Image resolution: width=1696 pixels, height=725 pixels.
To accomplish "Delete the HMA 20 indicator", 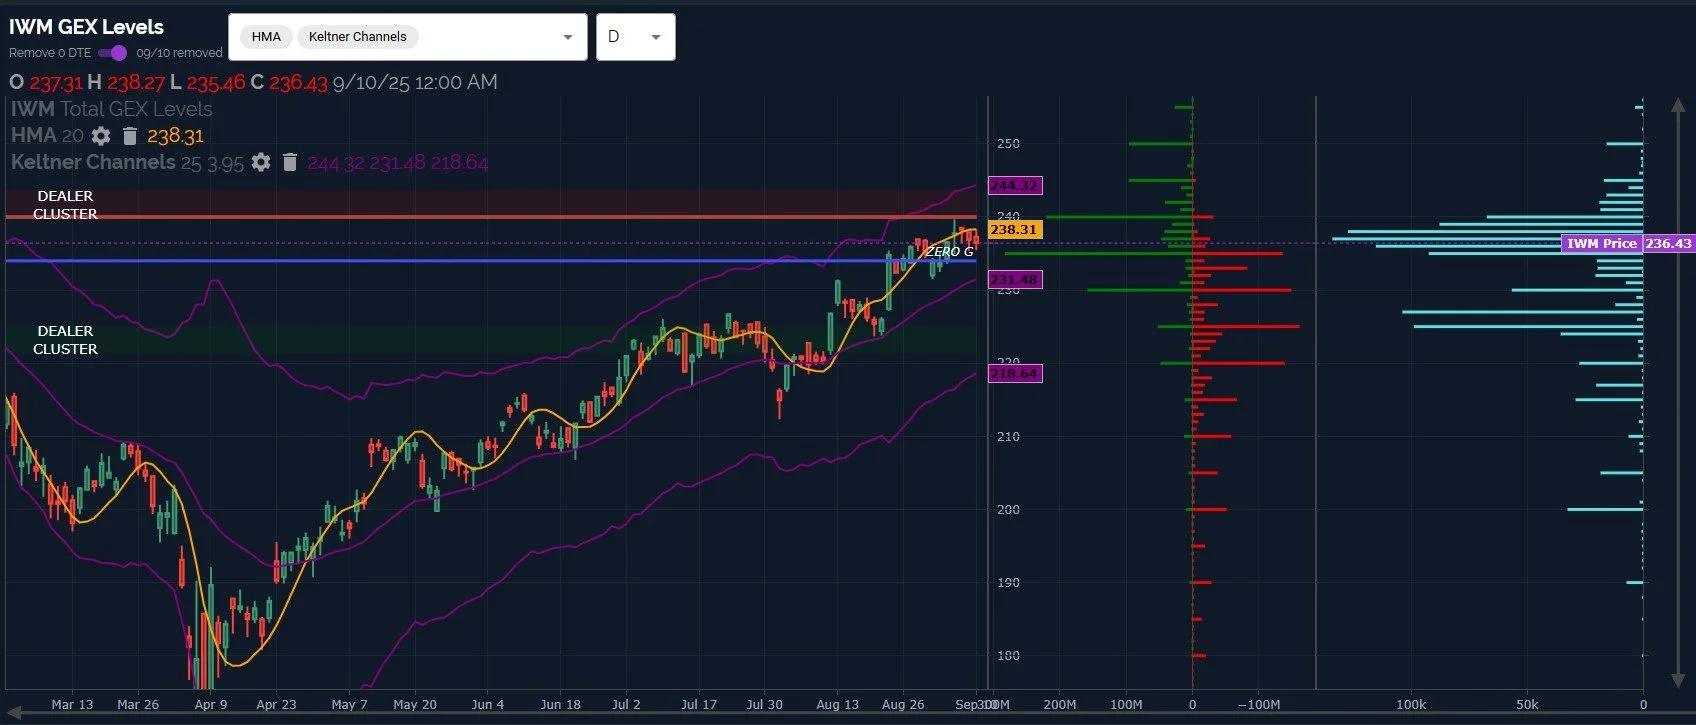I will 130,136.
